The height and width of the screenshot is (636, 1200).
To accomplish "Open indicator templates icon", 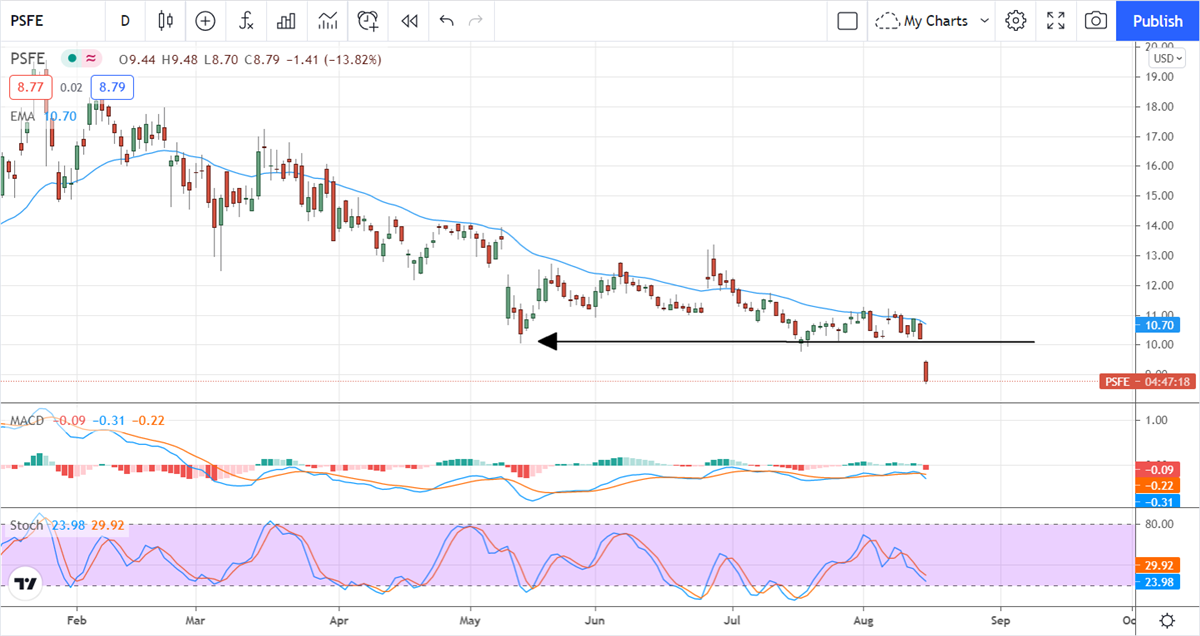I will point(327,20).
